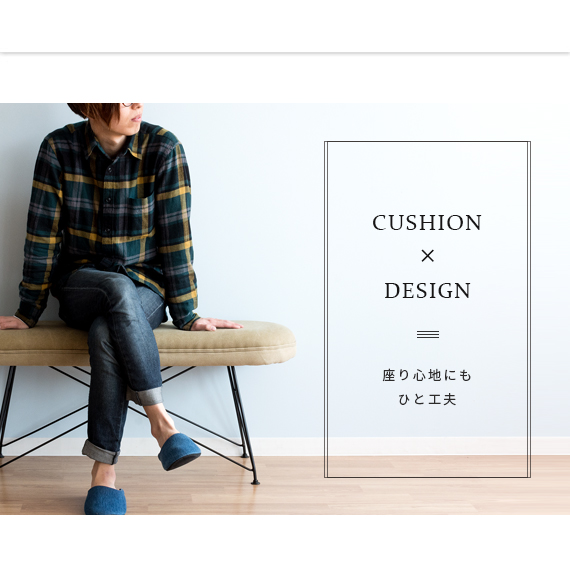Click the blue slipper resting on the floor
The width and height of the screenshot is (570, 570).
tap(105, 500)
